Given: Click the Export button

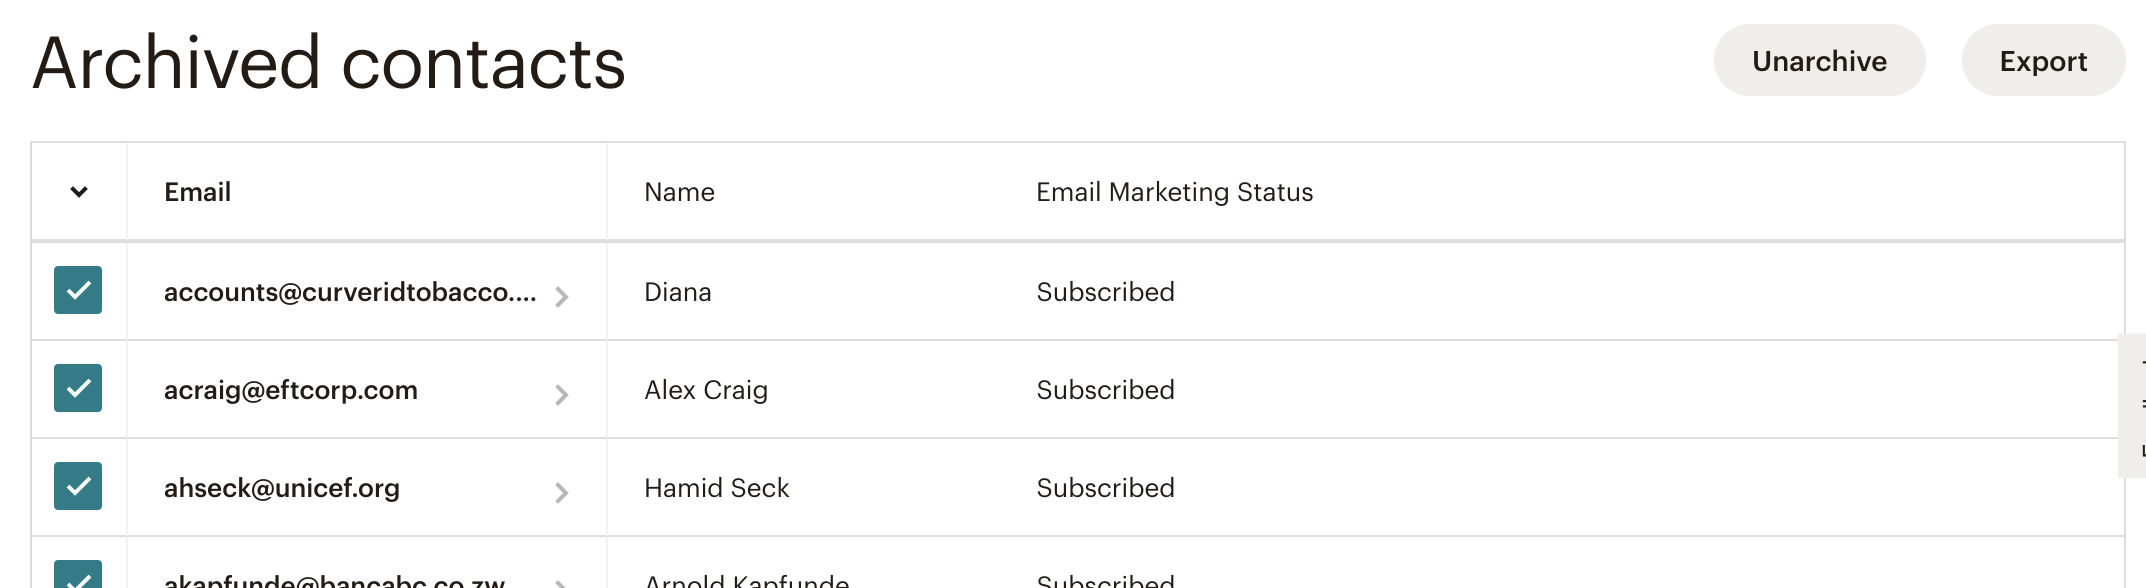Looking at the screenshot, I should (x=2042, y=61).
